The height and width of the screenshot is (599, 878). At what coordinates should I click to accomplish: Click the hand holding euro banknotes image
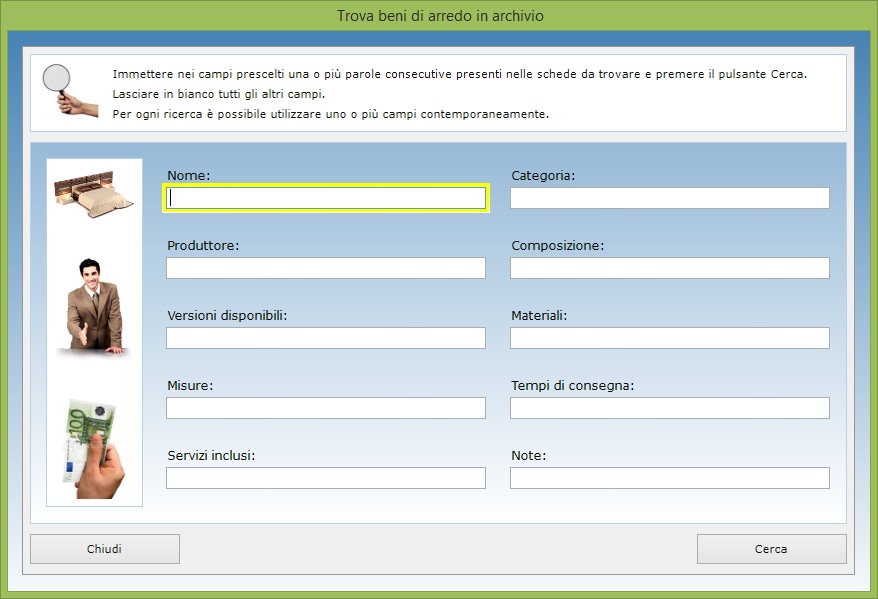click(x=94, y=448)
